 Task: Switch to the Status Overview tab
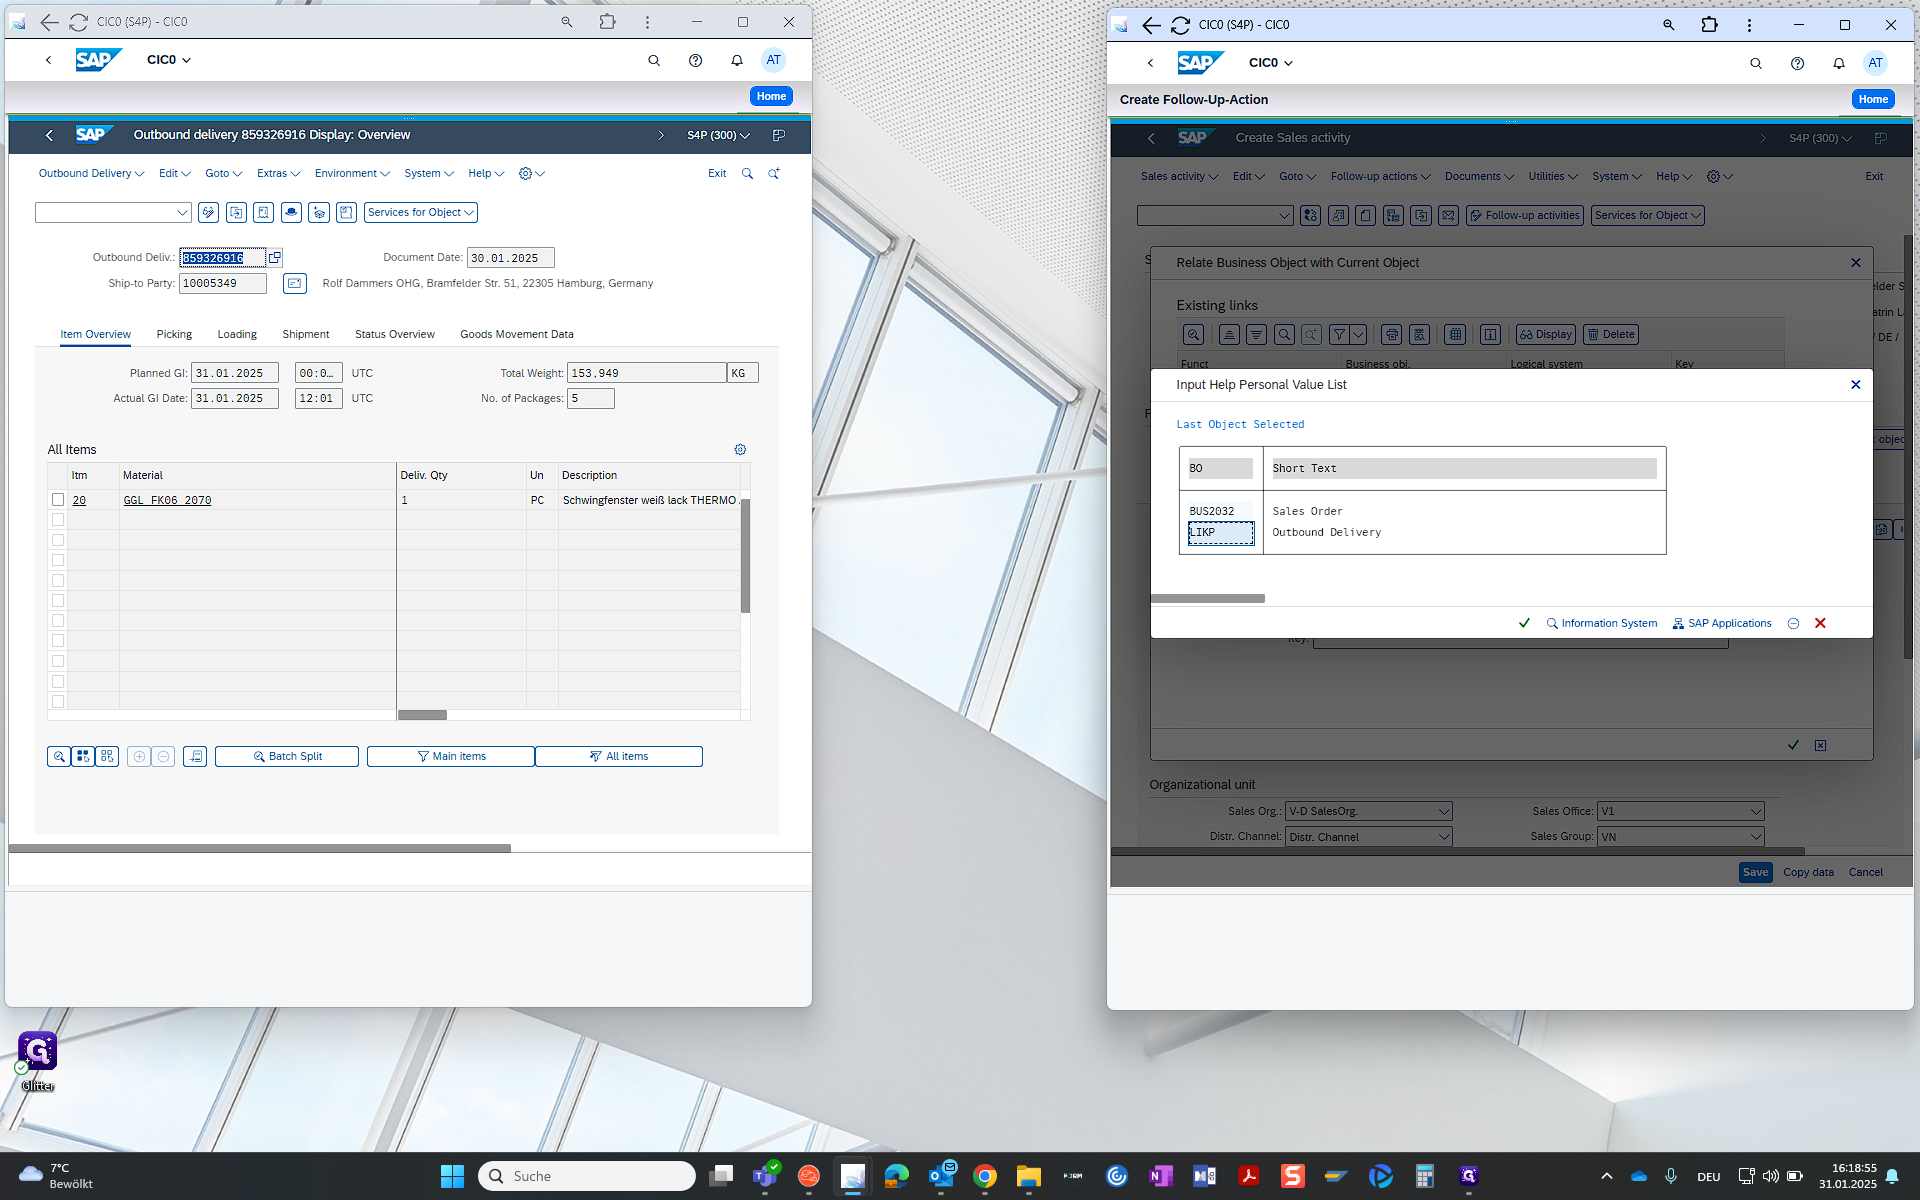point(395,334)
